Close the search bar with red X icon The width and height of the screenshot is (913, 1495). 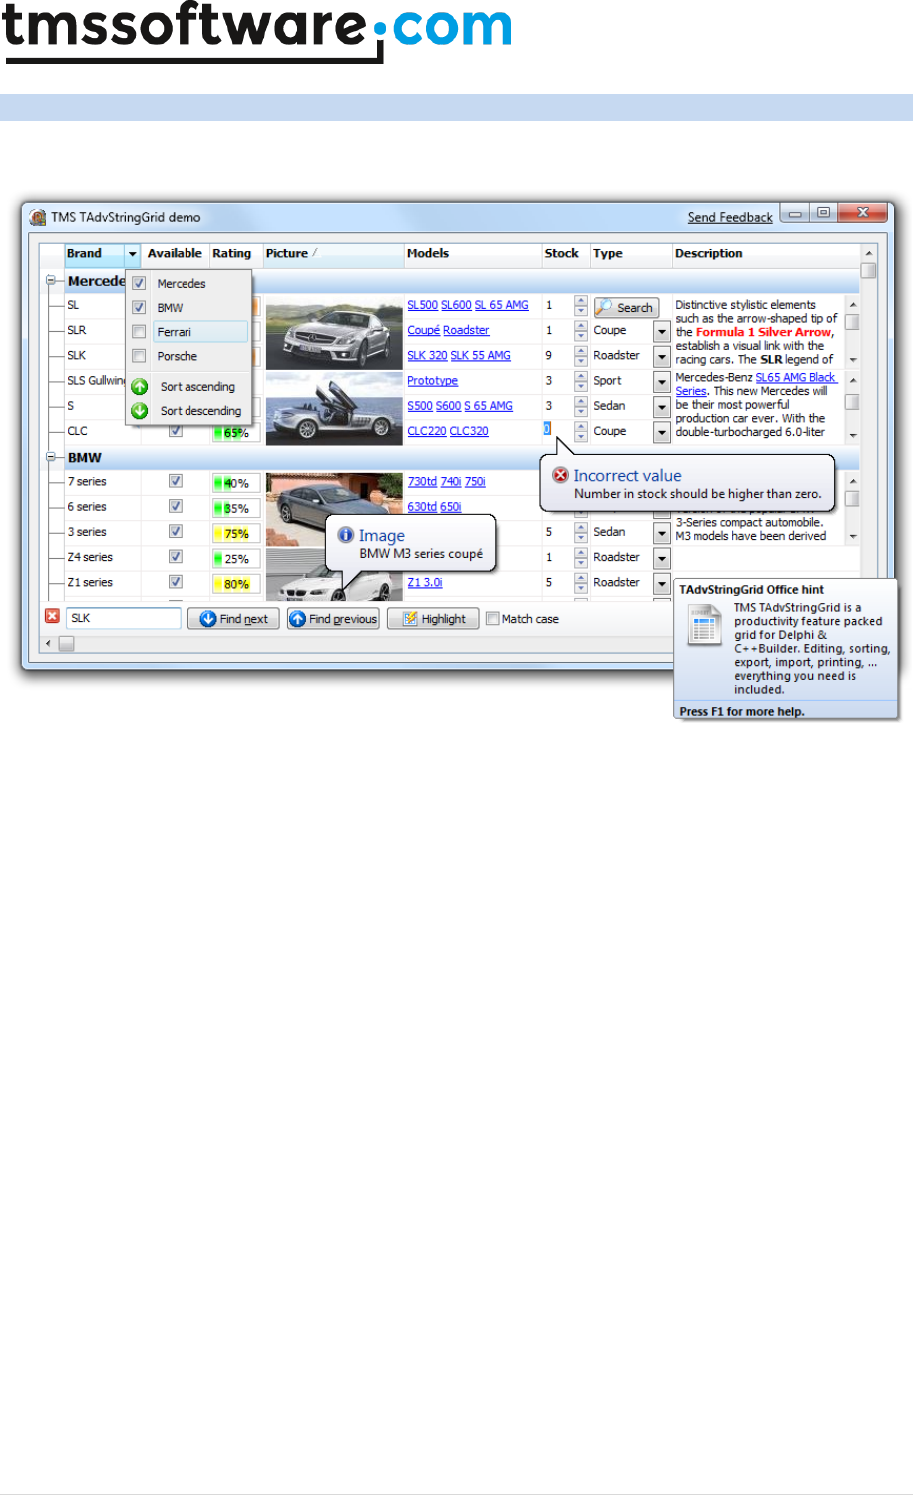click(x=52, y=617)
